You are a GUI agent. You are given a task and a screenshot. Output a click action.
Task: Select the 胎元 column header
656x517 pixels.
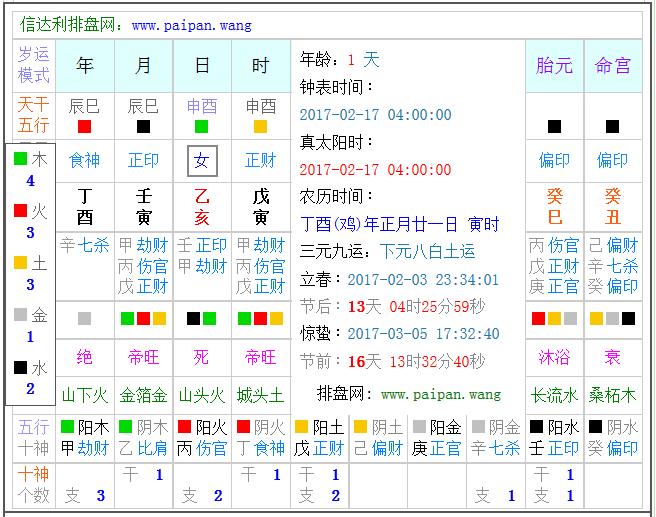point(554,66)
